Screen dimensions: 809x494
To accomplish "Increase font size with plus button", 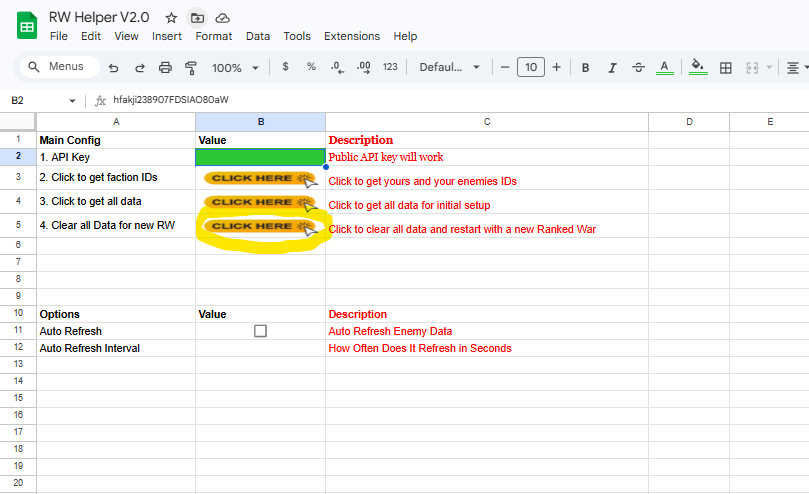I will point(556,67).
